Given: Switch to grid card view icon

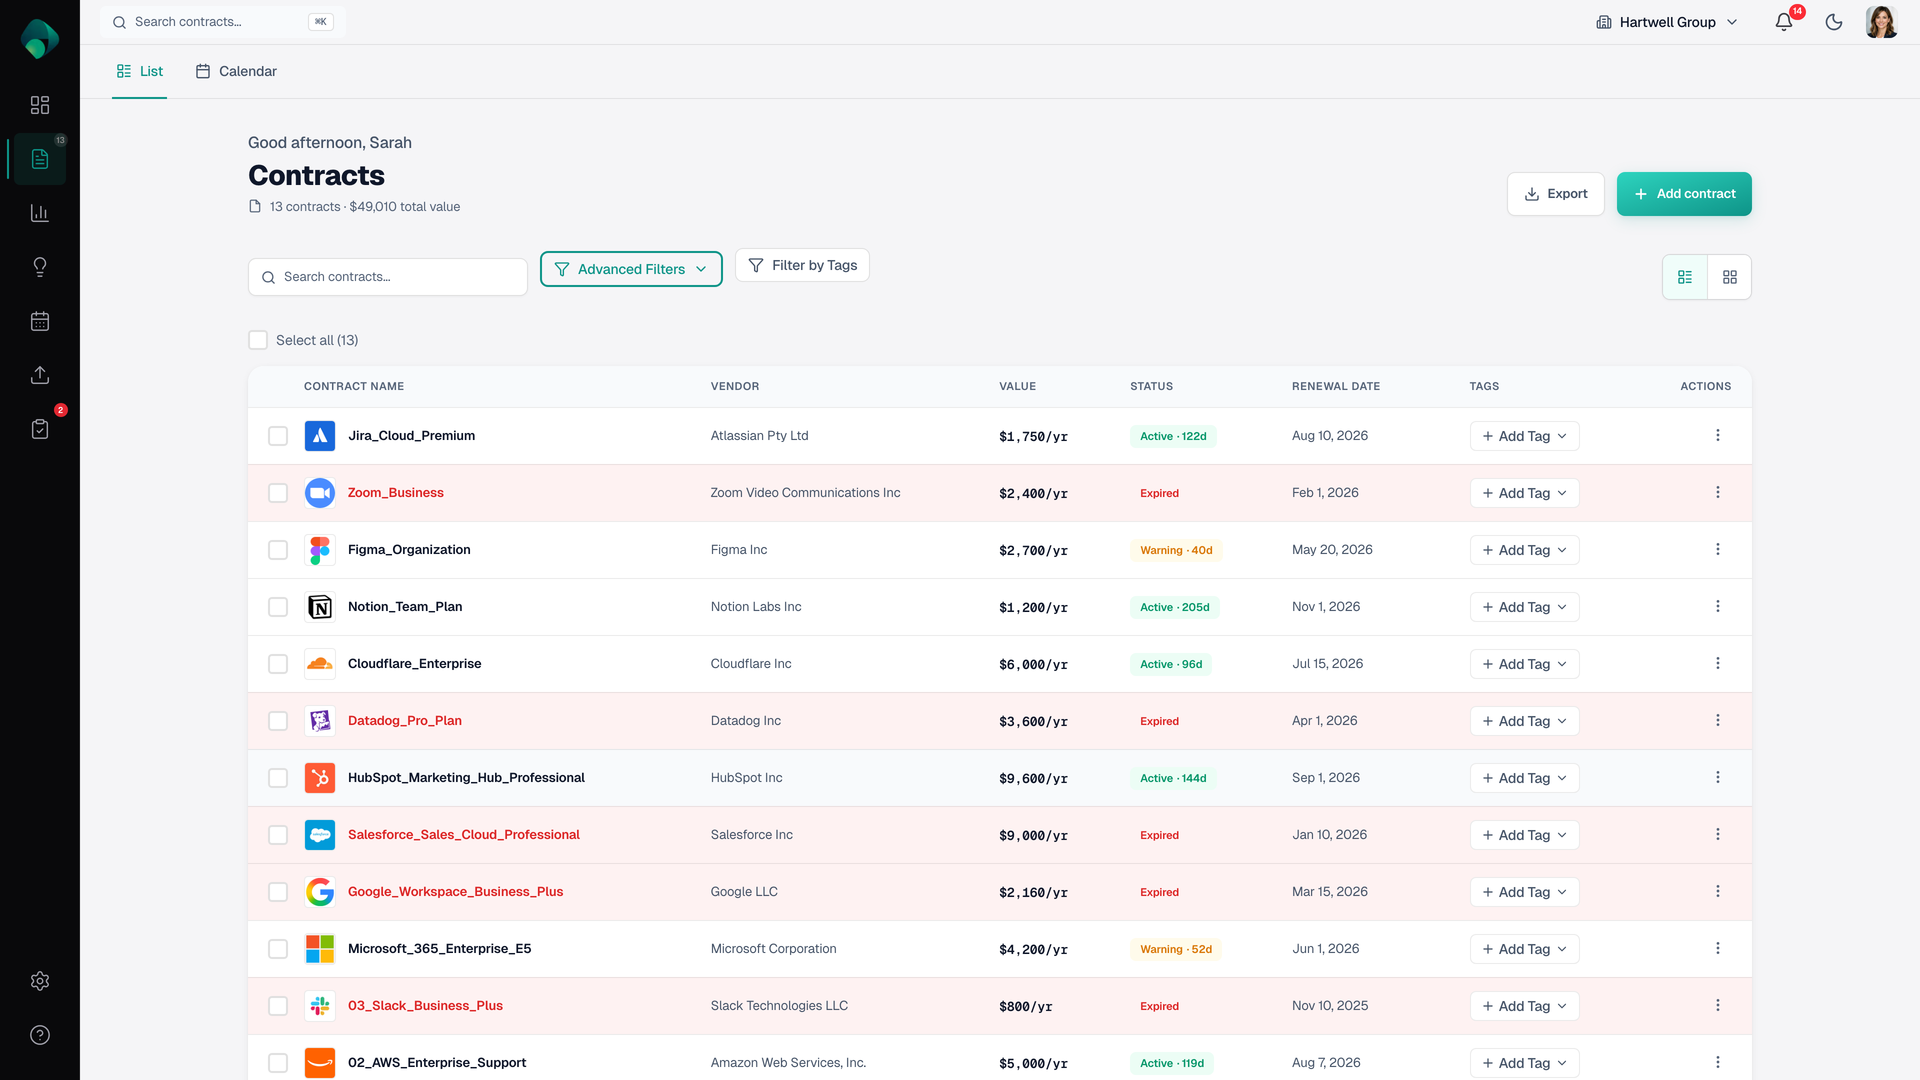Looking at the screenshot, I should coord(1730,277).
